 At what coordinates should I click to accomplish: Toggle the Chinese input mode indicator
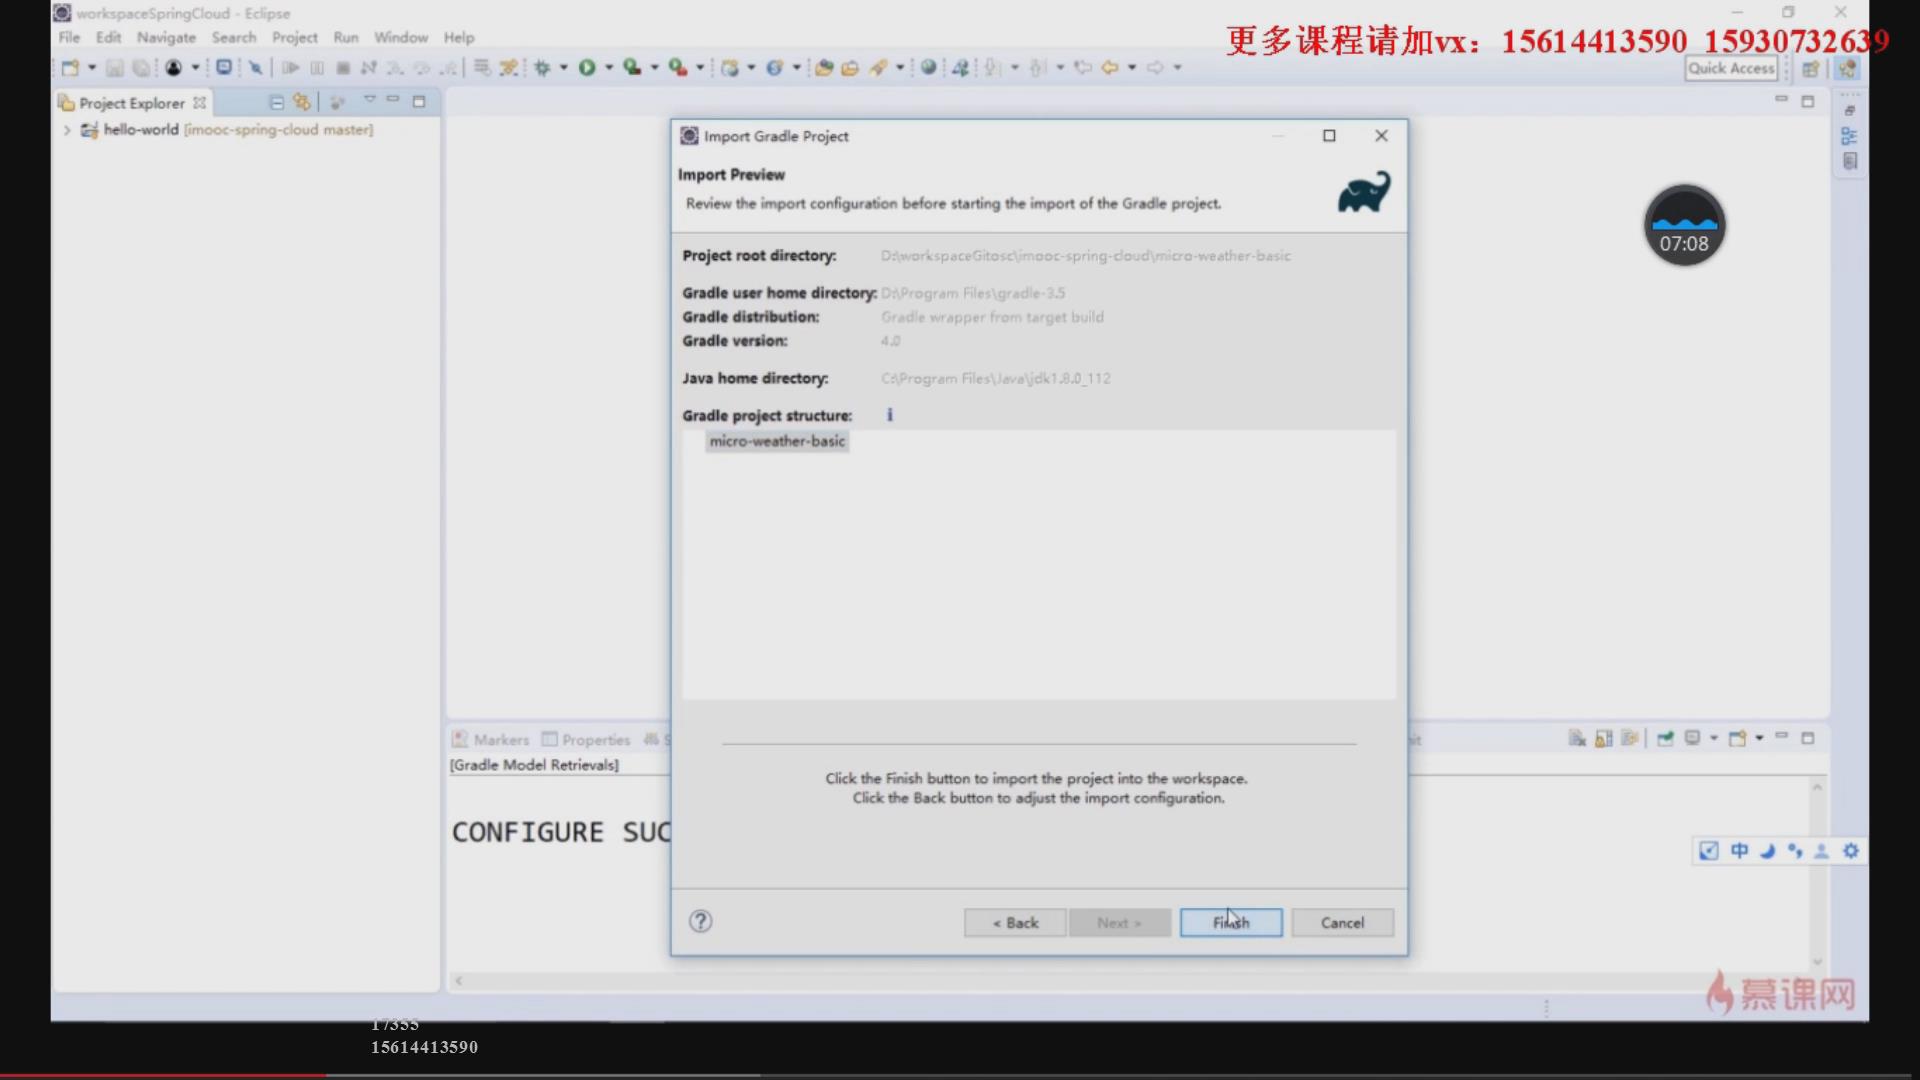[1740, 850]
